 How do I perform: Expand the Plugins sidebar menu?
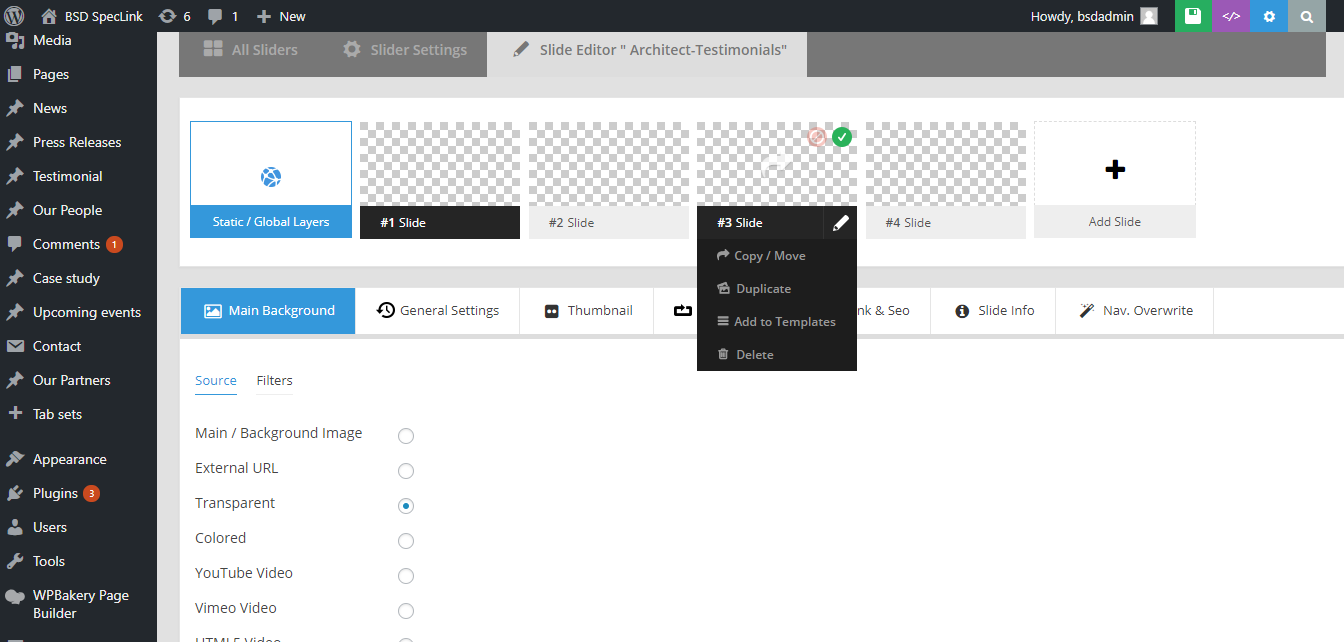[x=55, y=493]
